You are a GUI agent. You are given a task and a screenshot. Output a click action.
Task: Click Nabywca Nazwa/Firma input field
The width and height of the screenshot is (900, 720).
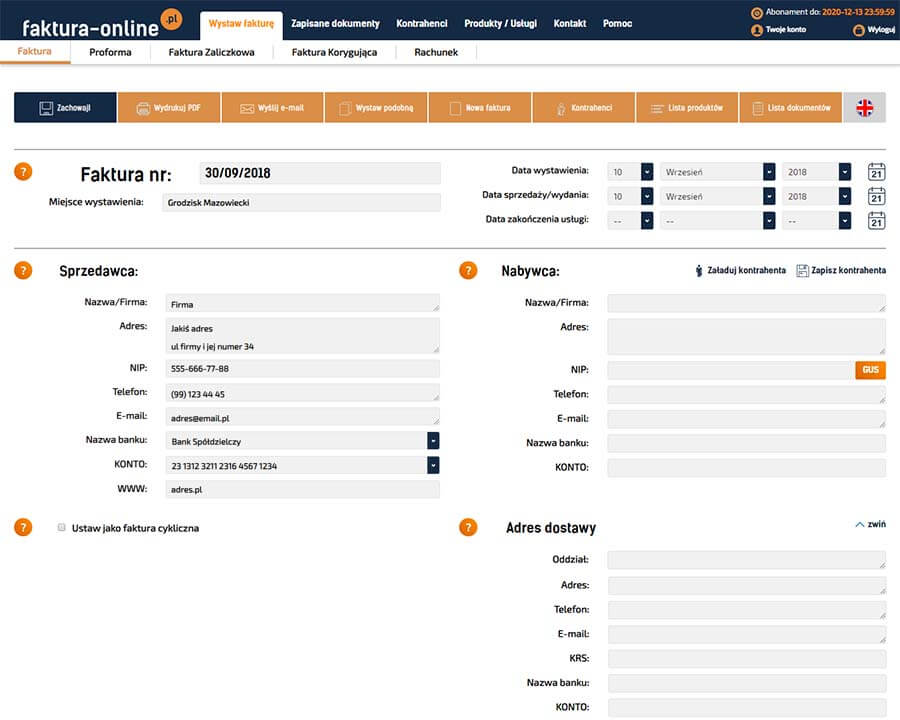746,303
